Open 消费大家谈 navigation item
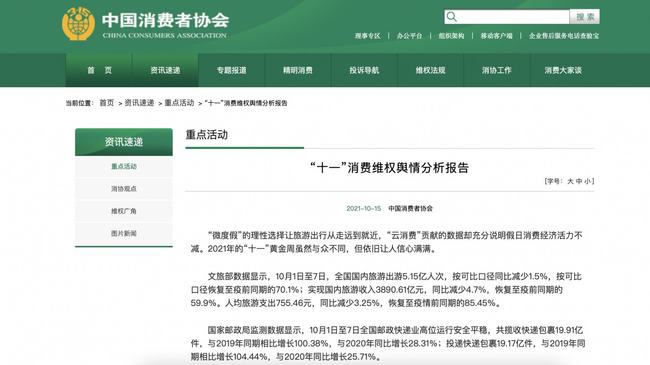650x365 pixels. coord(563,70)
